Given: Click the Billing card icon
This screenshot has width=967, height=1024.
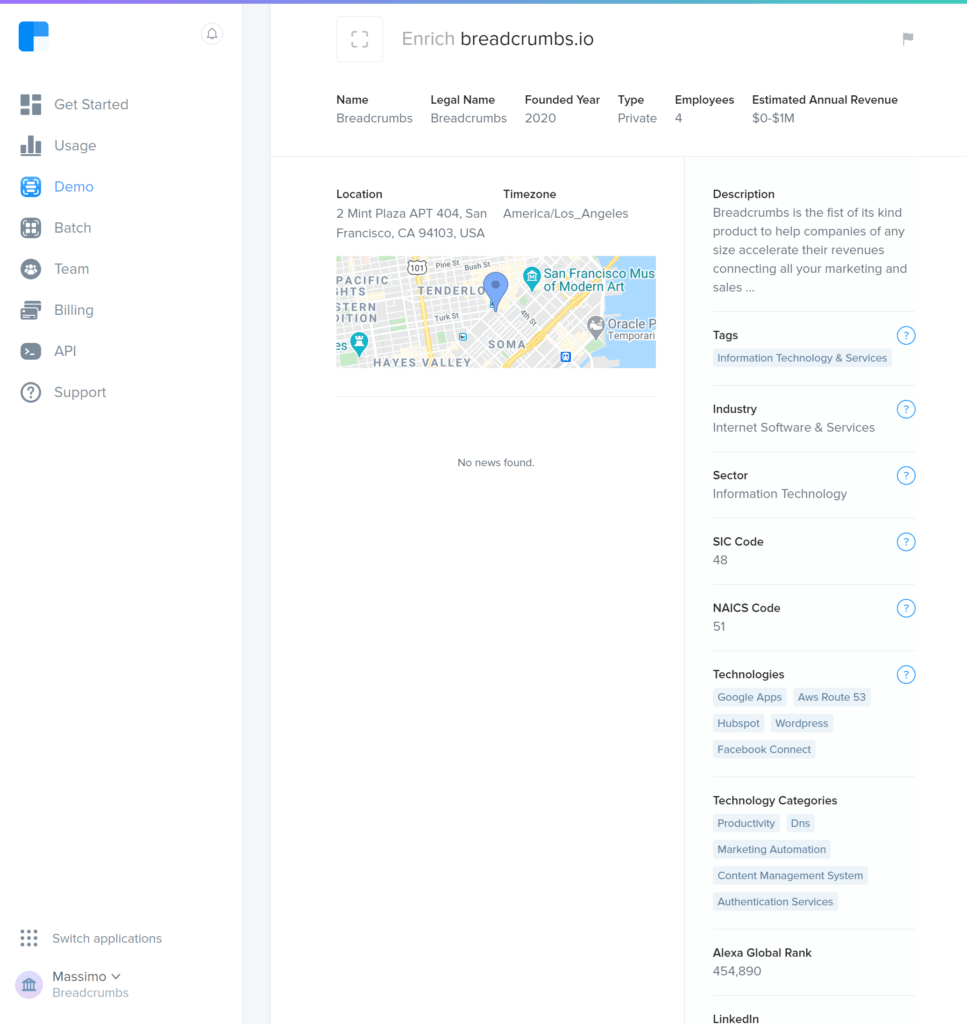Looking at the screenshot, I should [31, 310].
